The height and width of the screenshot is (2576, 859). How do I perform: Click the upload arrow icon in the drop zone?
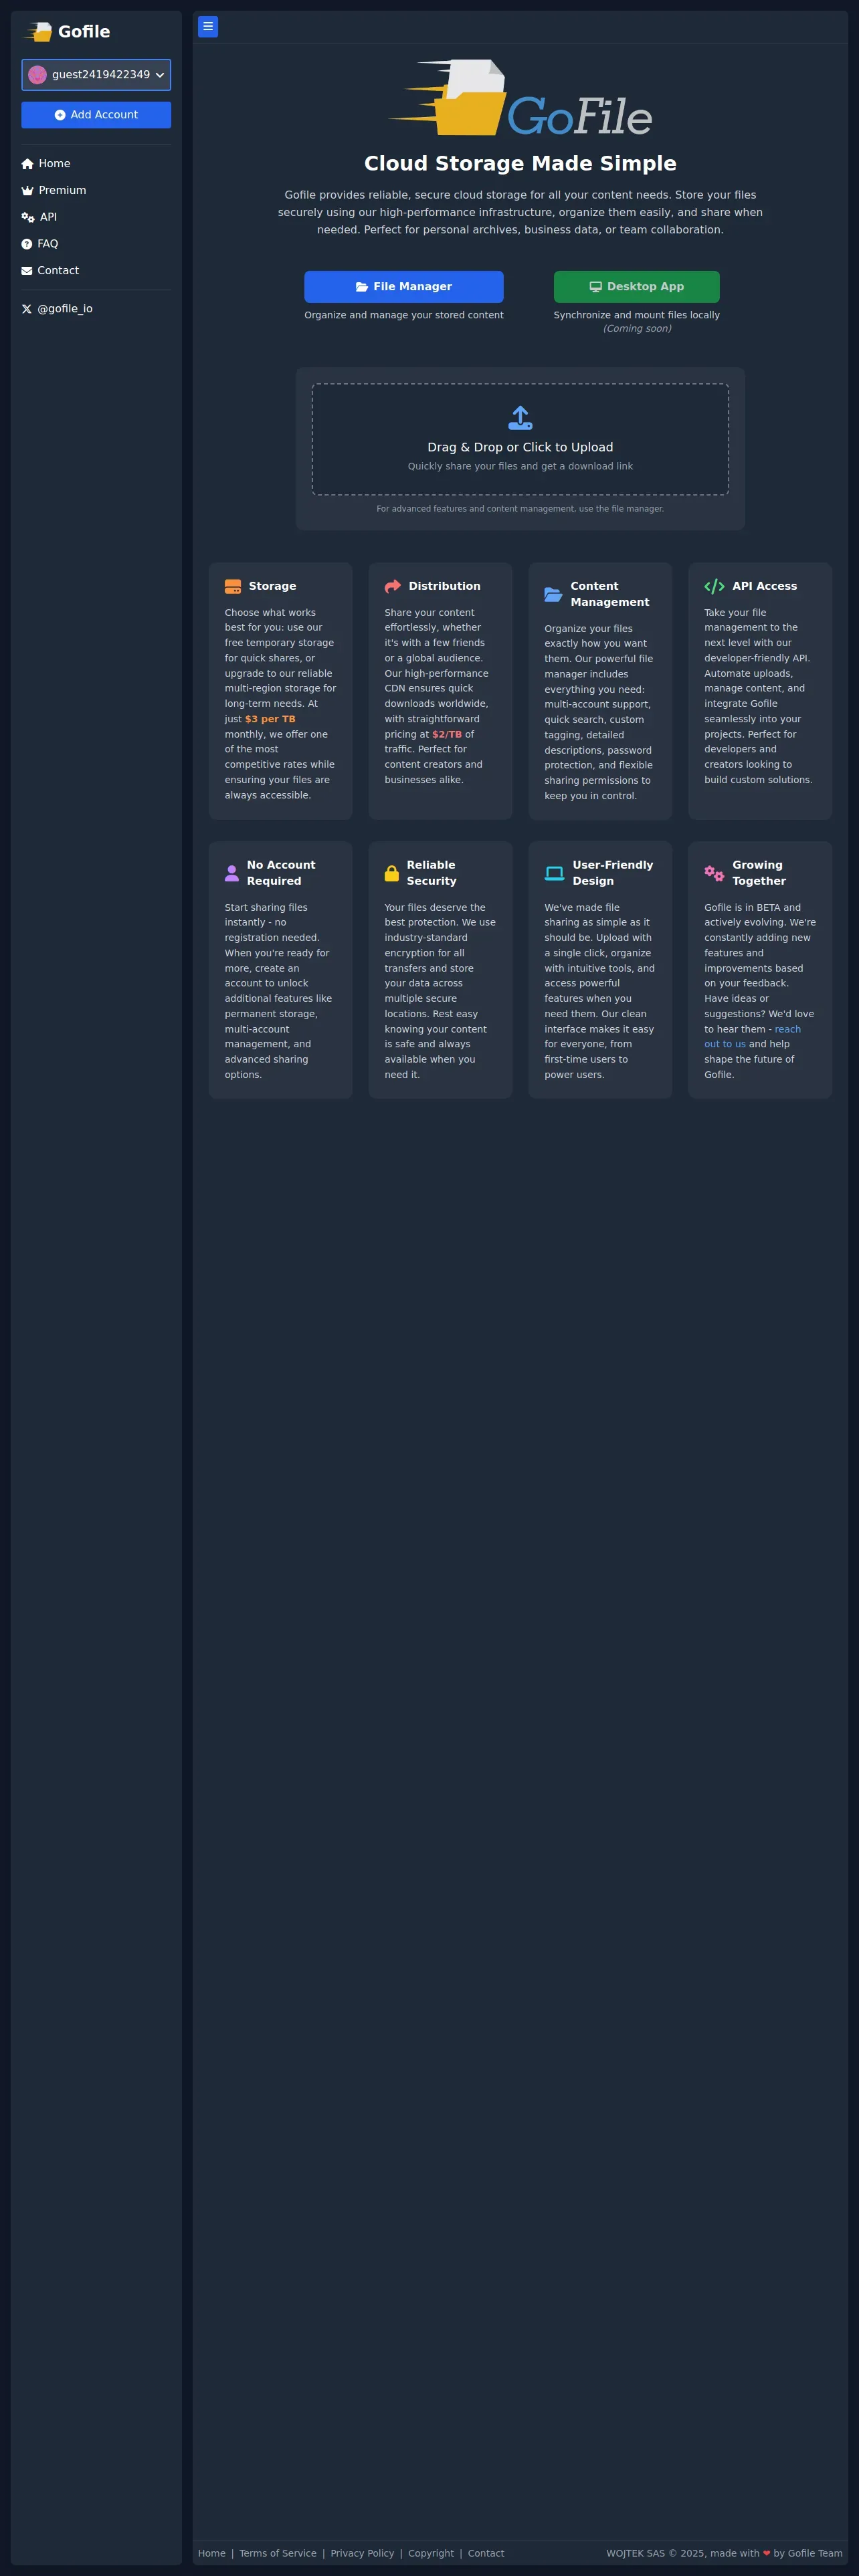[x=520, y=418]
